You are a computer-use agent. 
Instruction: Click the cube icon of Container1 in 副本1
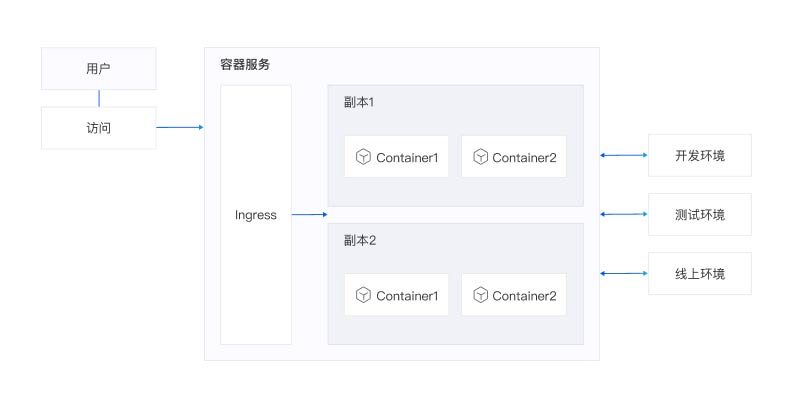(x=363, y=157)
